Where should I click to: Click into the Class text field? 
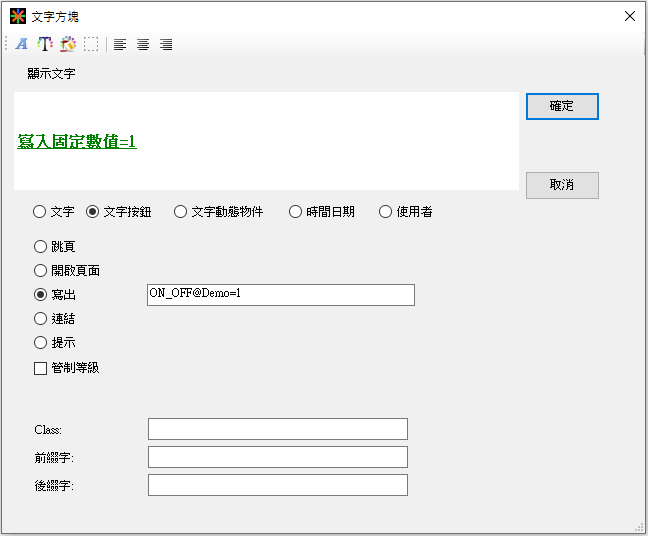pos(277,429)
